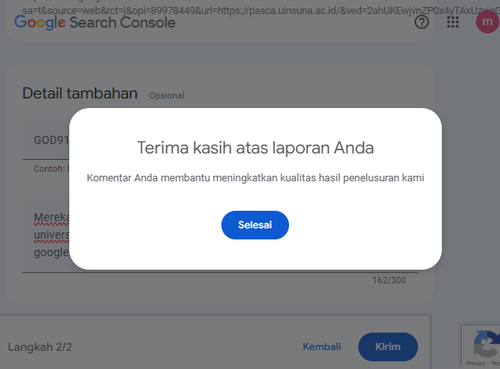
Task: Click the Search Console title text
Action: [122, 23]
